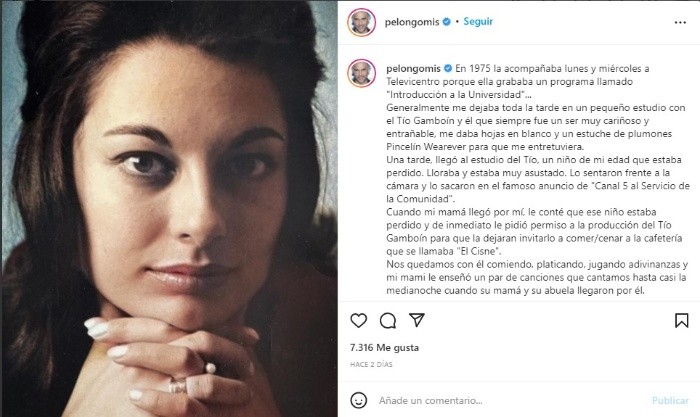Open comments with the speech bubble icon

pos(388,321)
